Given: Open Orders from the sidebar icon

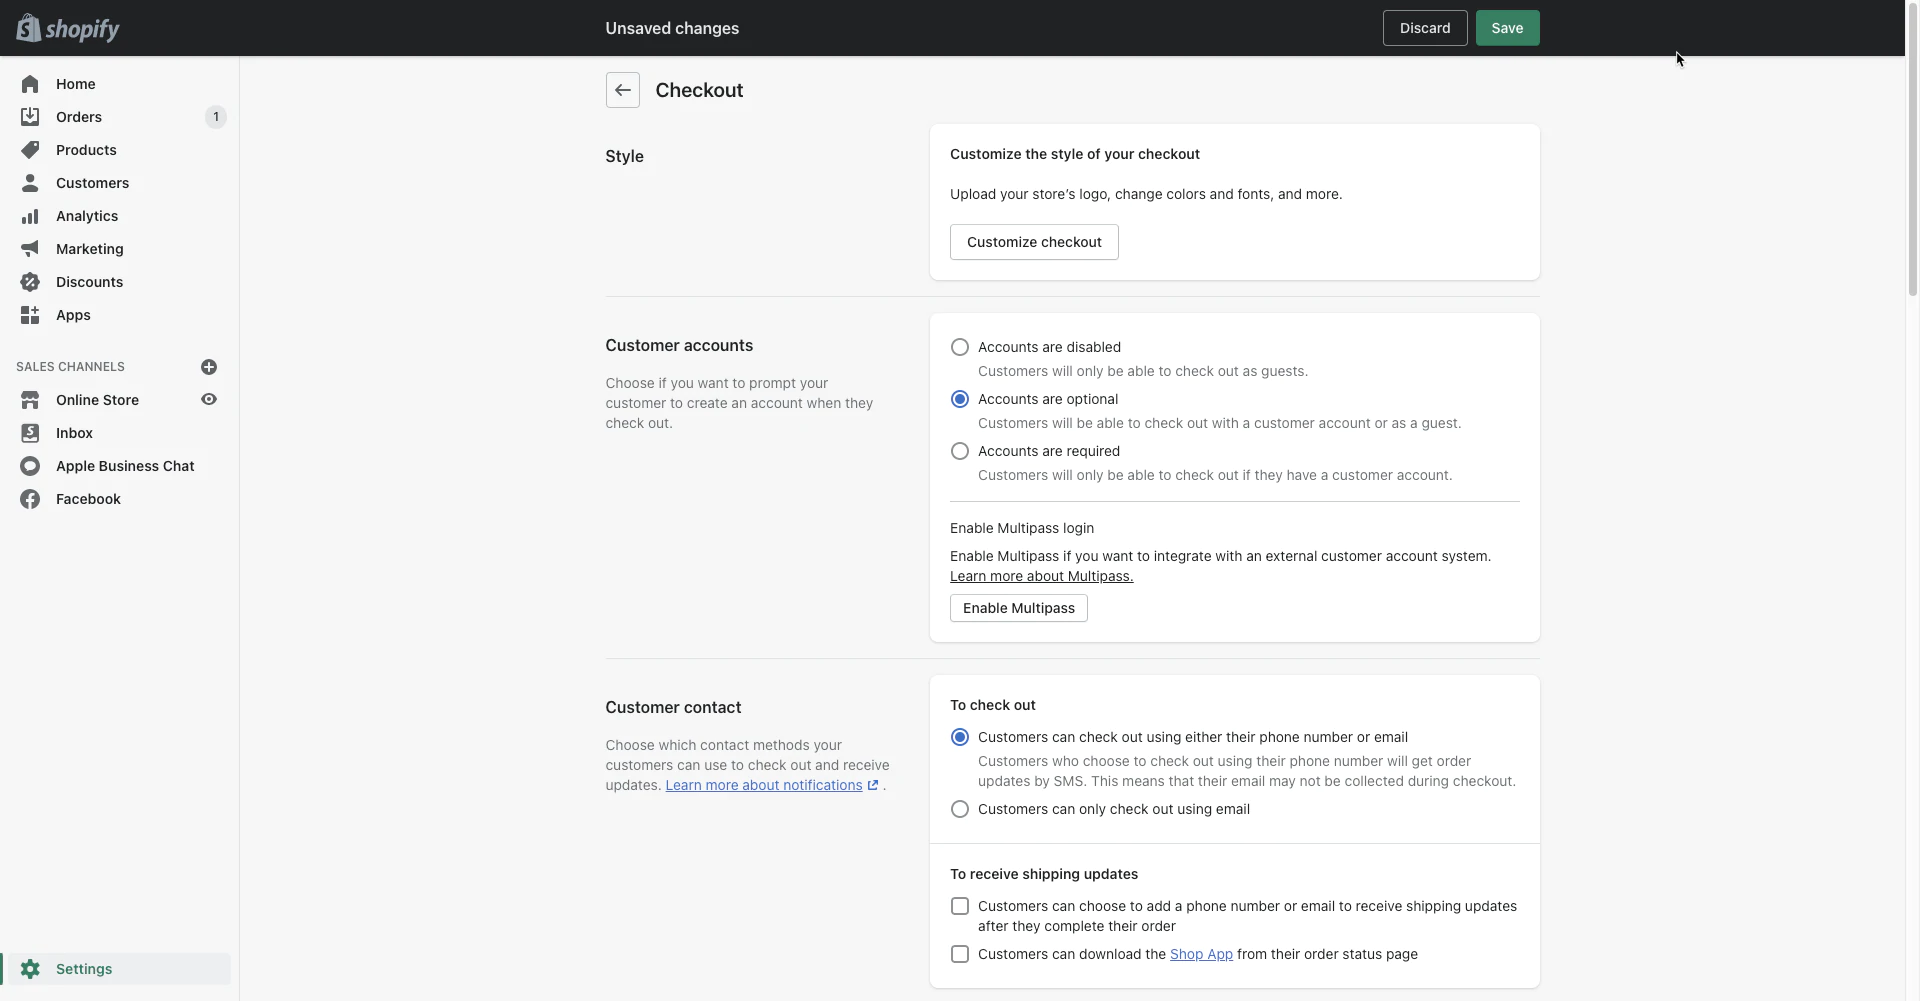Looking at the screenshot, I should pyautogui.click(x=30, y=117).
